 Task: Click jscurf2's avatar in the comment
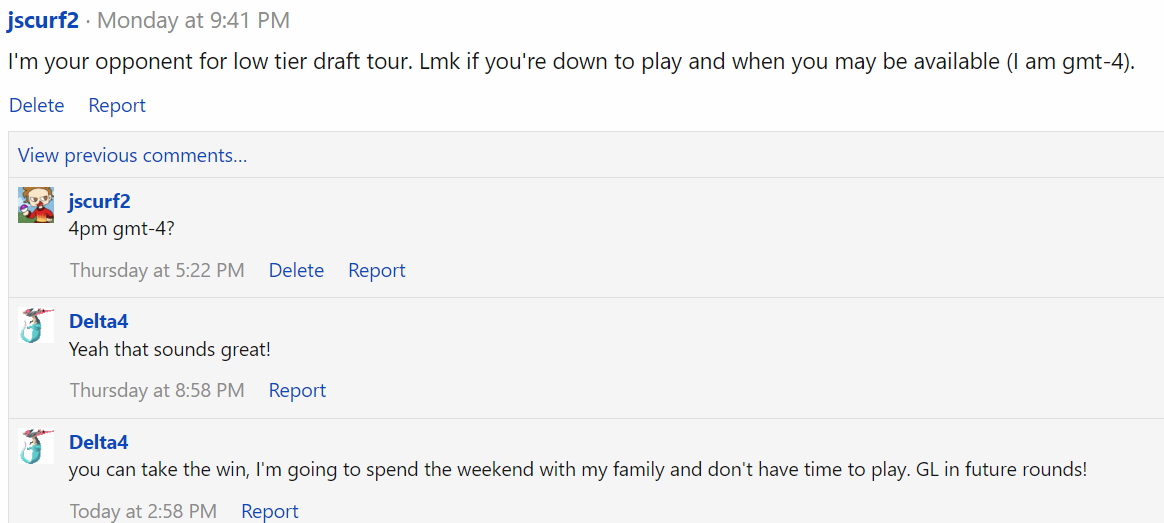(x=36, y=205)
